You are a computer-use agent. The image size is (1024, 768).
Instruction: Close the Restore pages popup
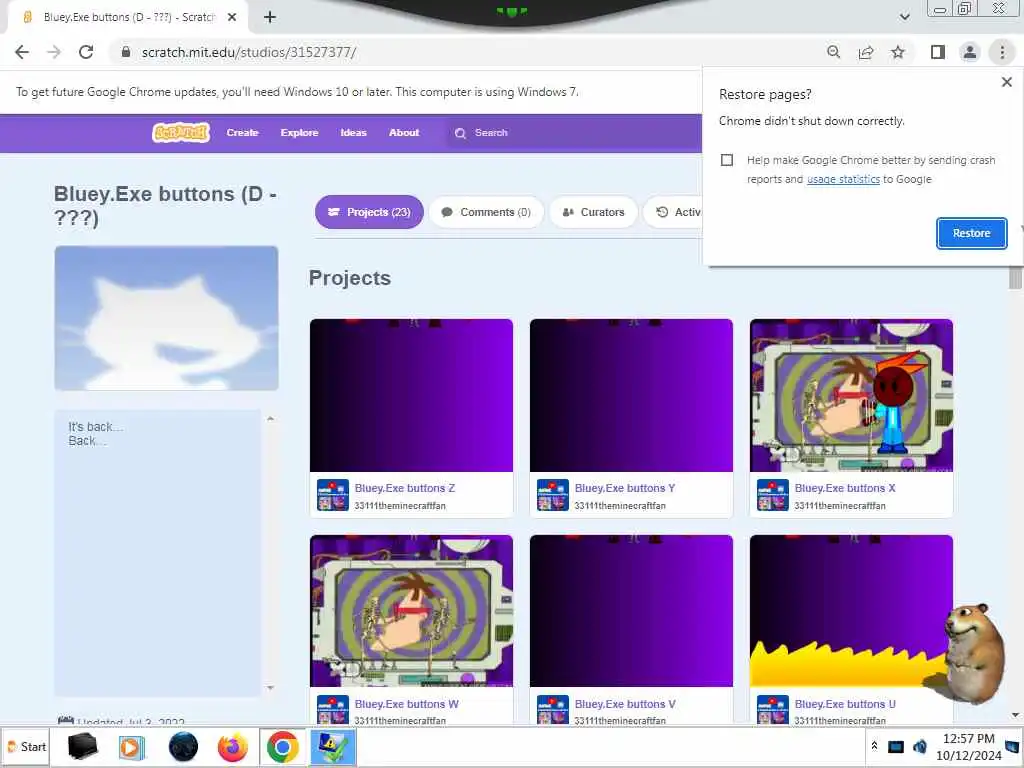tap(1006, 82)
